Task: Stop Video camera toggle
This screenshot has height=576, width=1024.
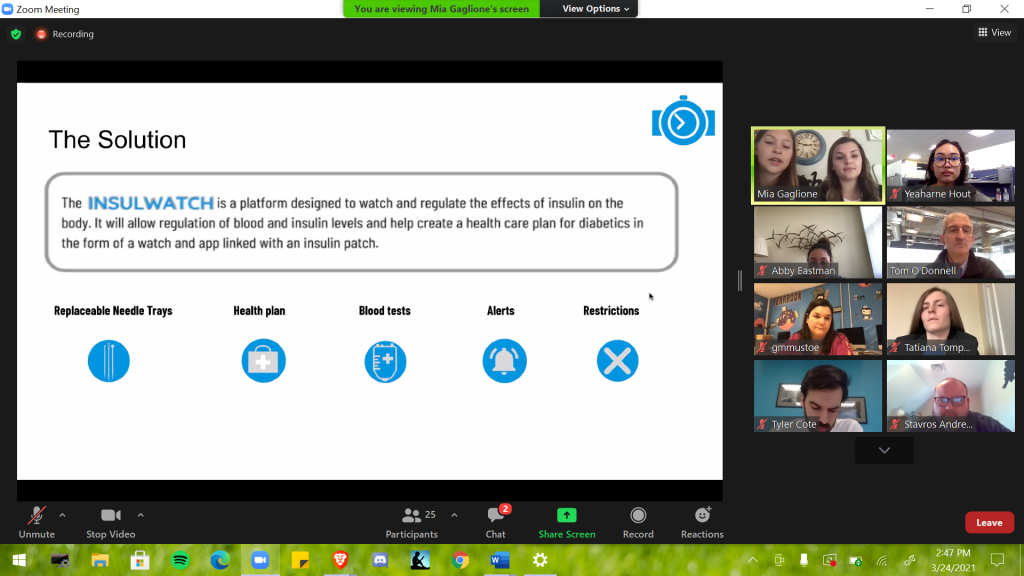Action: [x=110, y=522]
